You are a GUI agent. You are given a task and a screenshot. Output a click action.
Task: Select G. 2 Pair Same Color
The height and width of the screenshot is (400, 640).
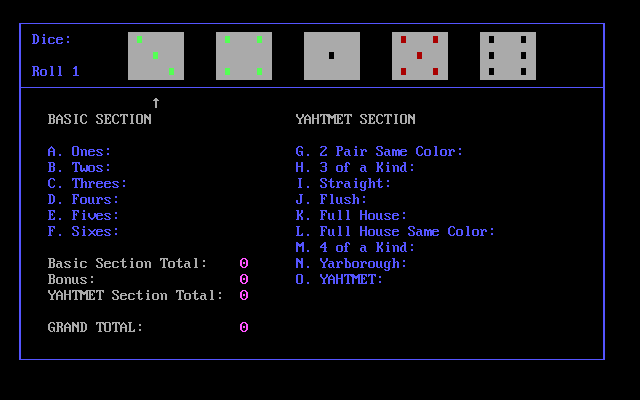click(379, 152)
